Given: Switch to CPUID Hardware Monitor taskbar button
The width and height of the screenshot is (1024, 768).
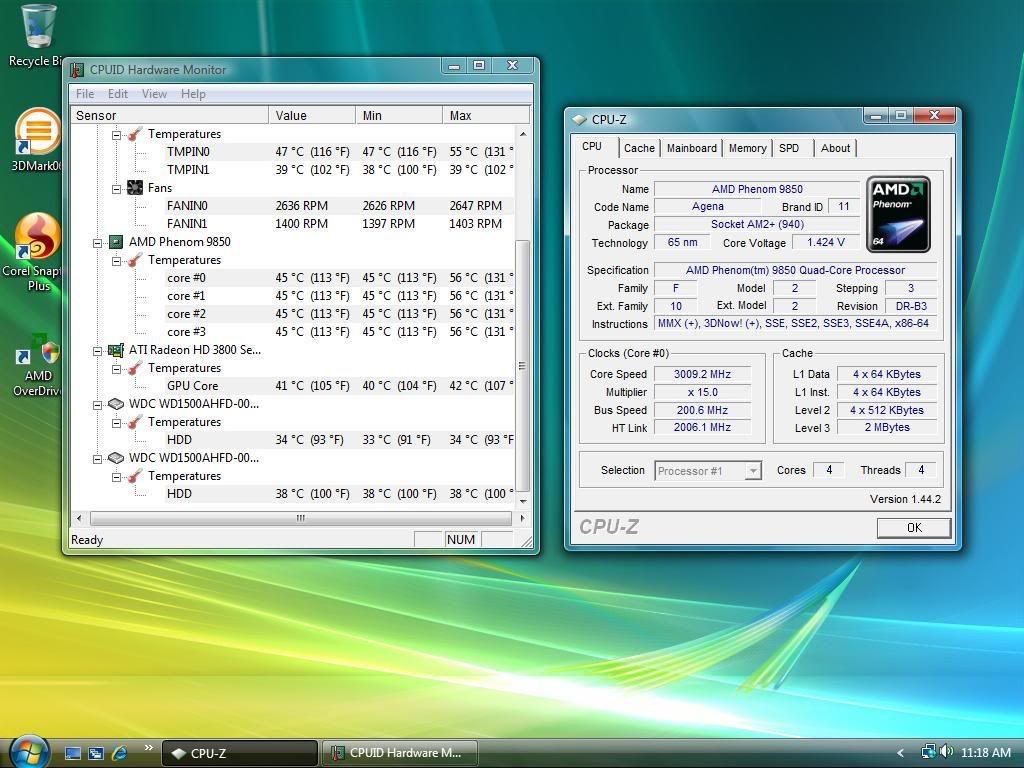Looking at the screenshot, I should [x=400, y=753].
